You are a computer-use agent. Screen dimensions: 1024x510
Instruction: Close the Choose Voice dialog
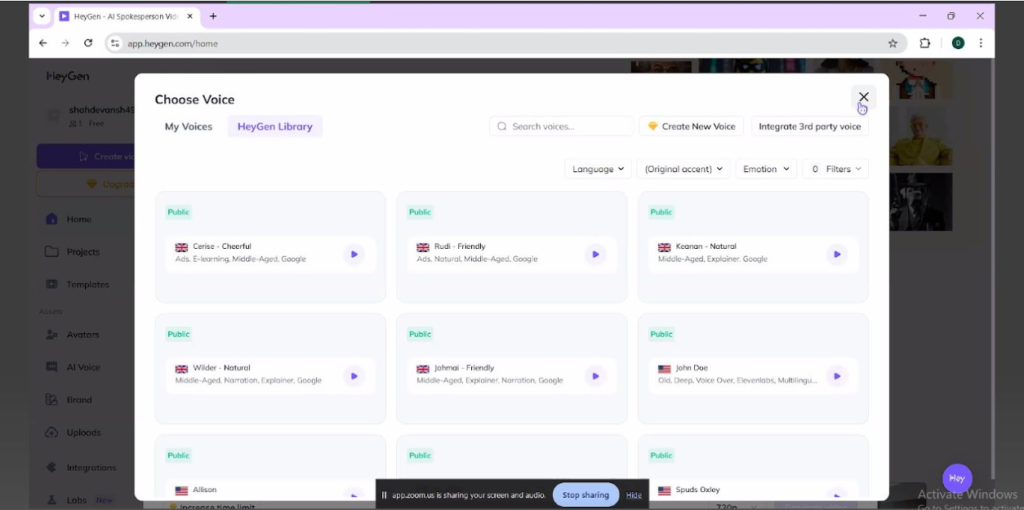tap(863, 97)
